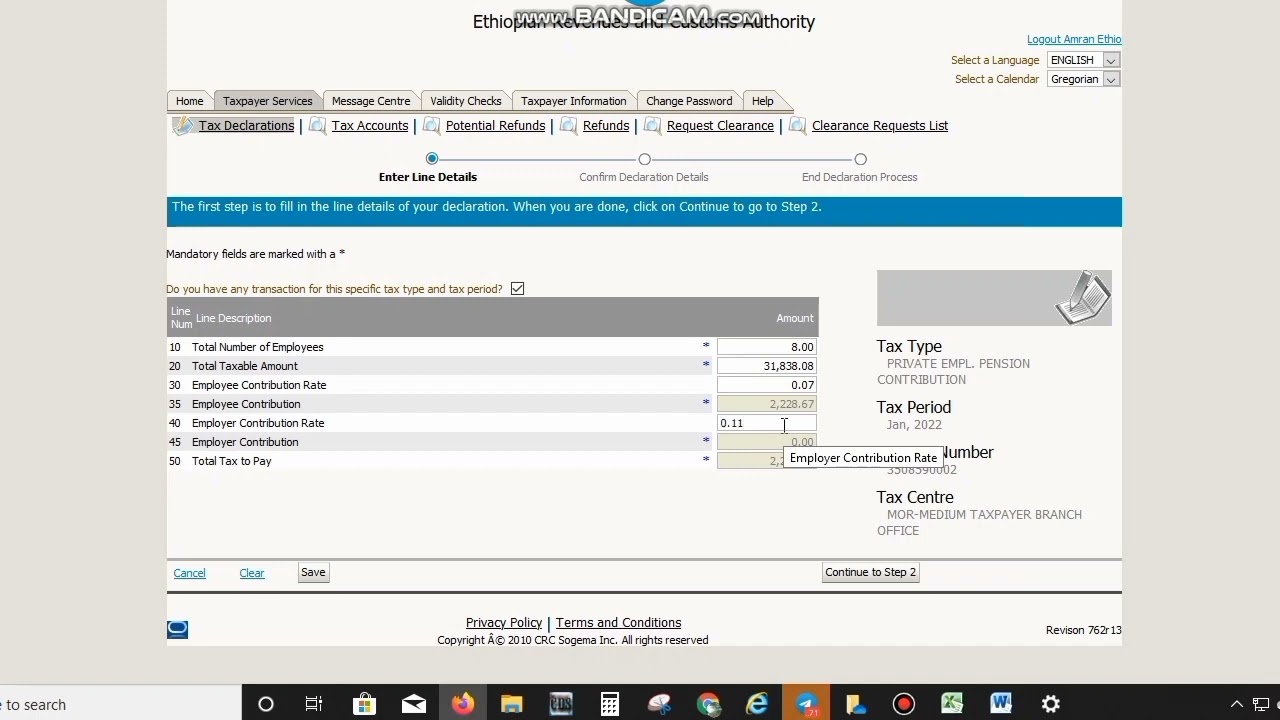
Task: Click the Employee Contribution value 2,228.67
Action: 766,404
